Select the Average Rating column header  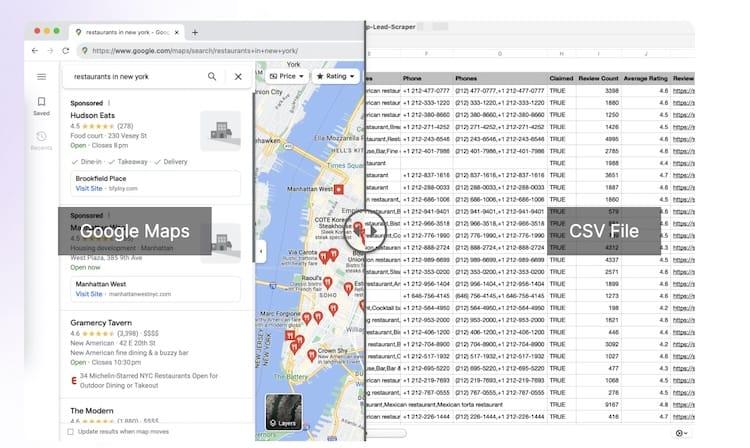(646, 78)
